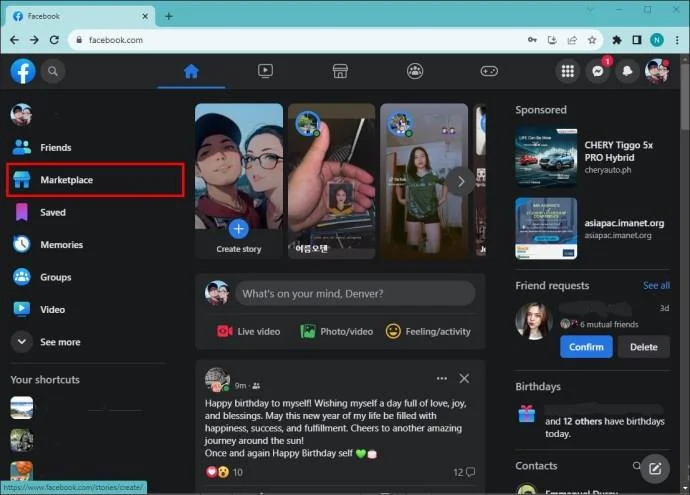Reload the Facebook page
The height and width of the screenshot is (495, 690).
click(54, 40)
